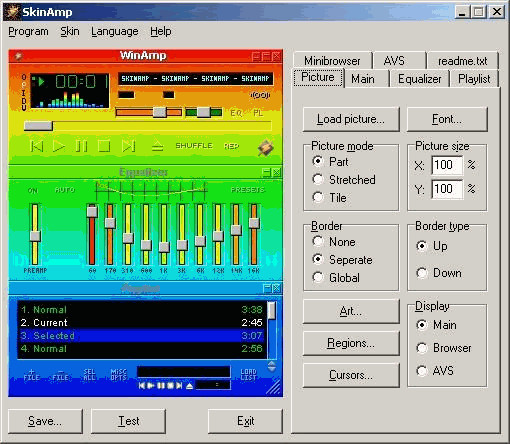Open the Help menu
510x444 pixels.
tap(161, 31)
